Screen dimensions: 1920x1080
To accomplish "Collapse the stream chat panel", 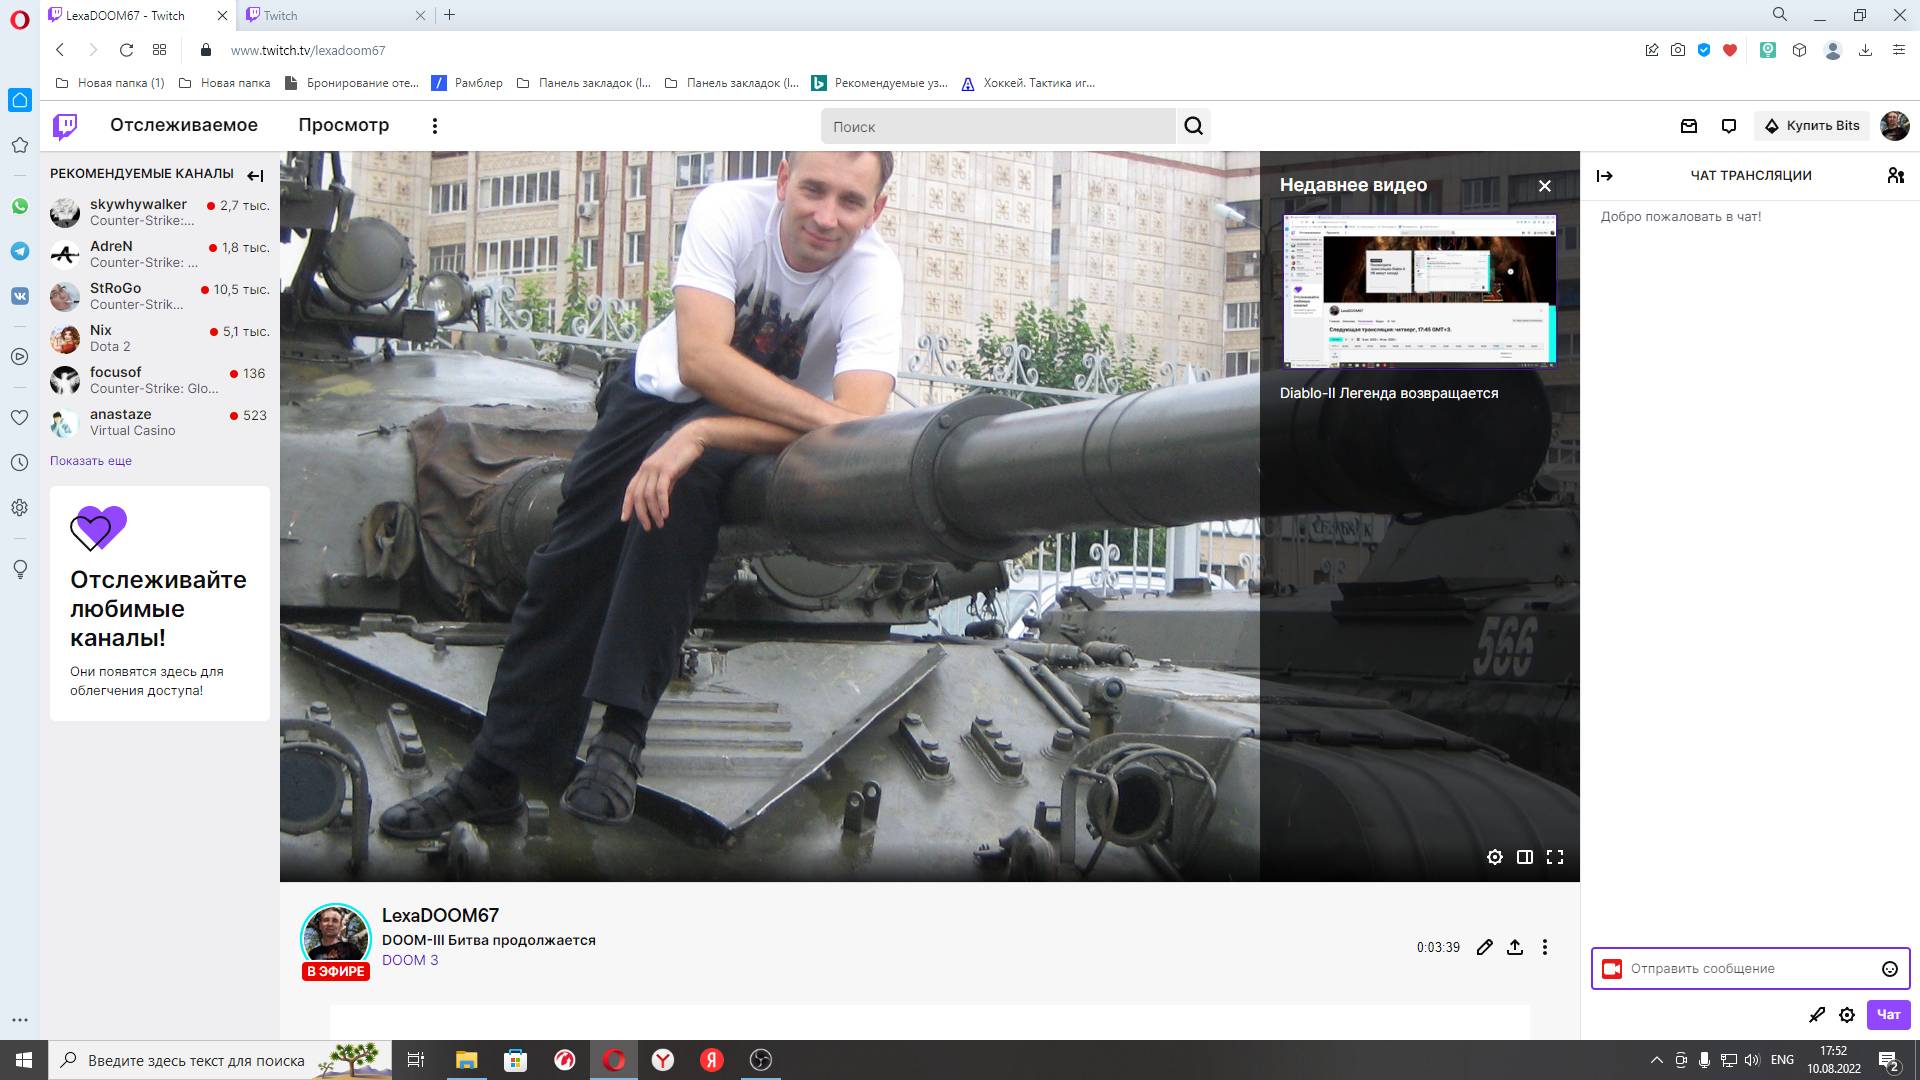I will pos(1605,175).
